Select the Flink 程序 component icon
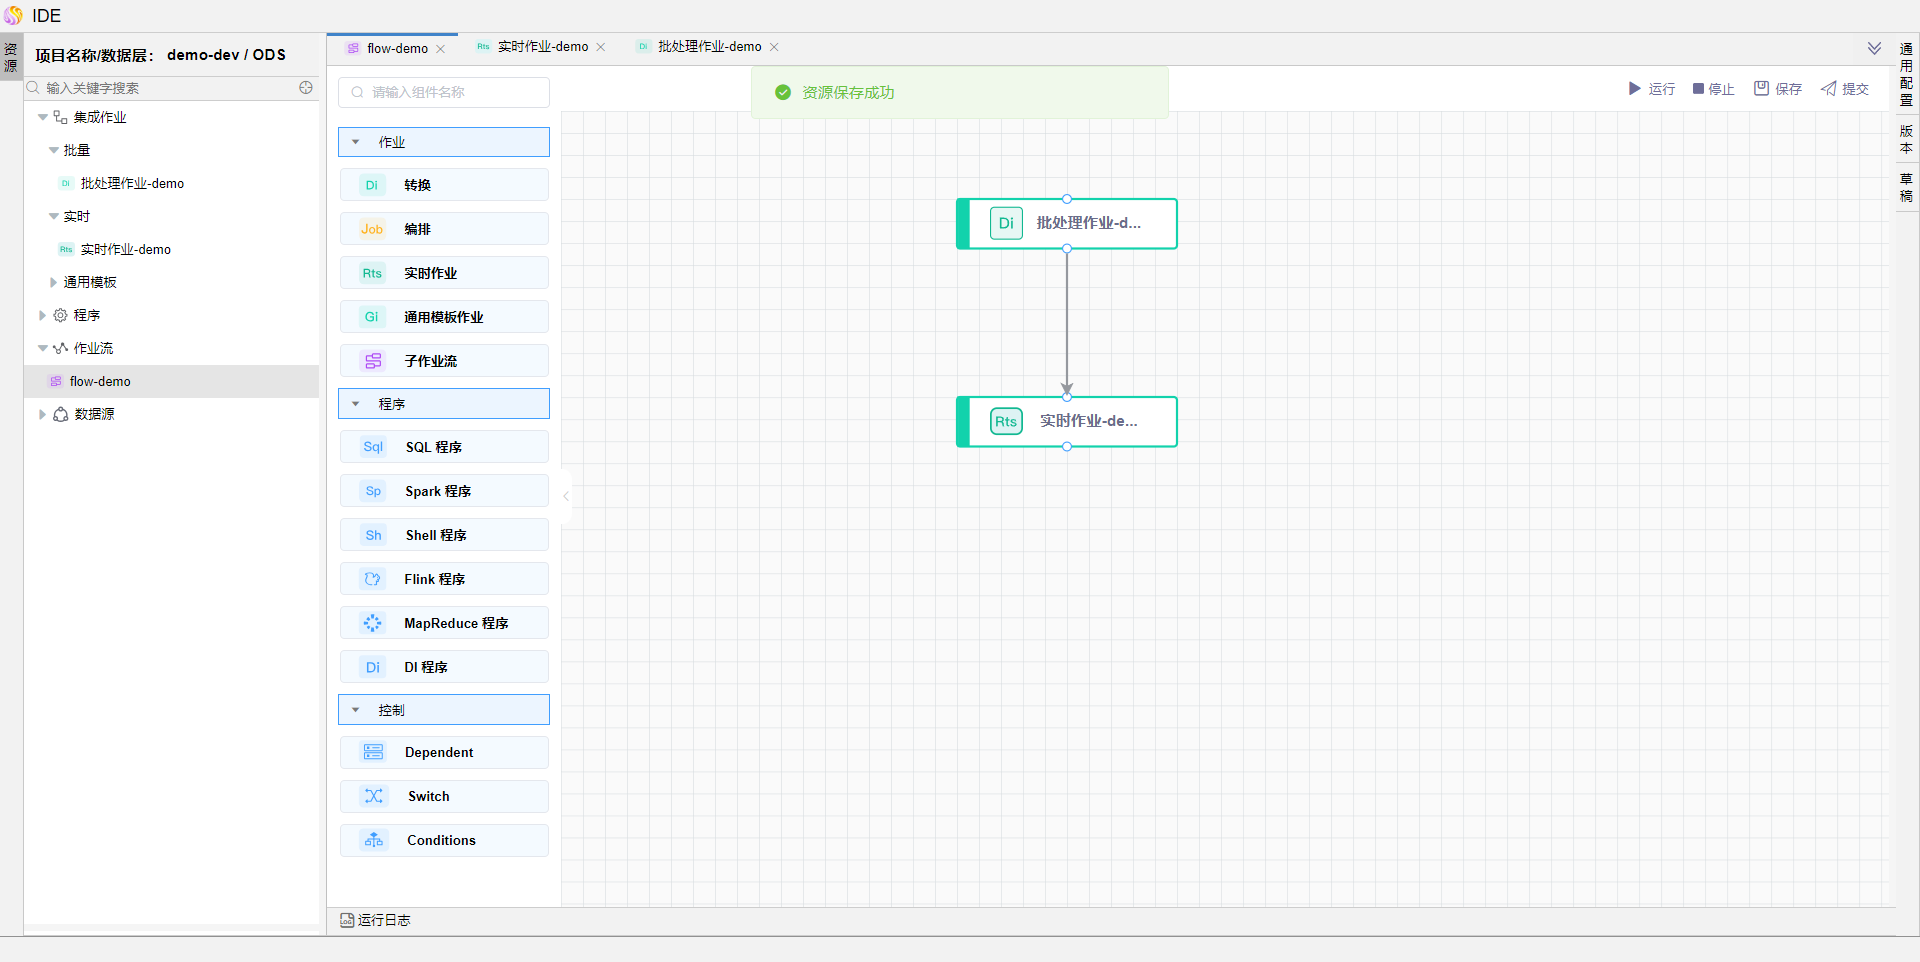 point(373,579)
